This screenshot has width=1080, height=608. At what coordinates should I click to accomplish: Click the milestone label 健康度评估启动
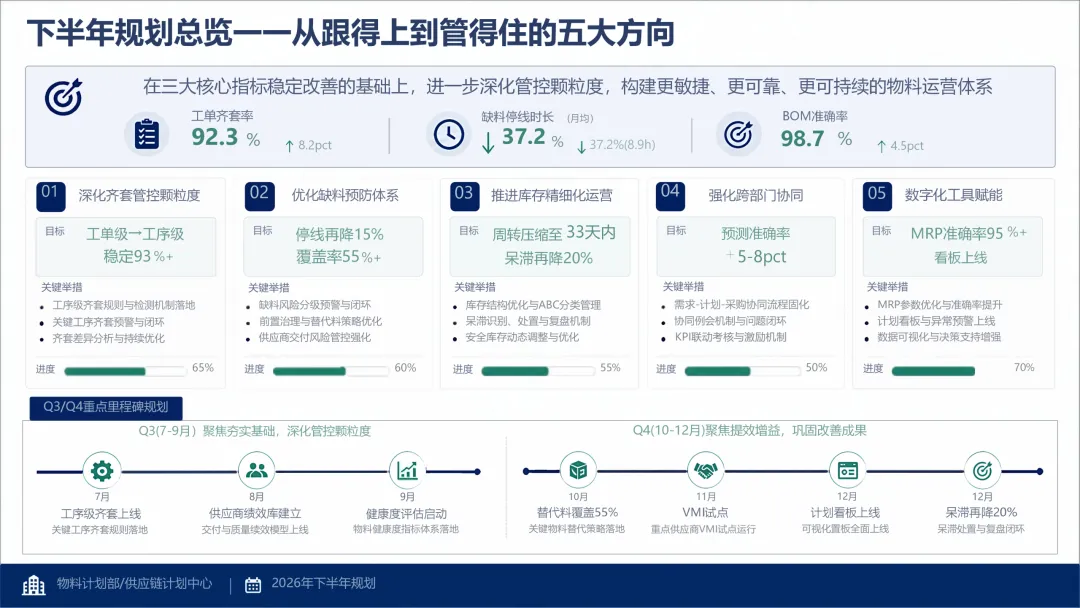406,514
